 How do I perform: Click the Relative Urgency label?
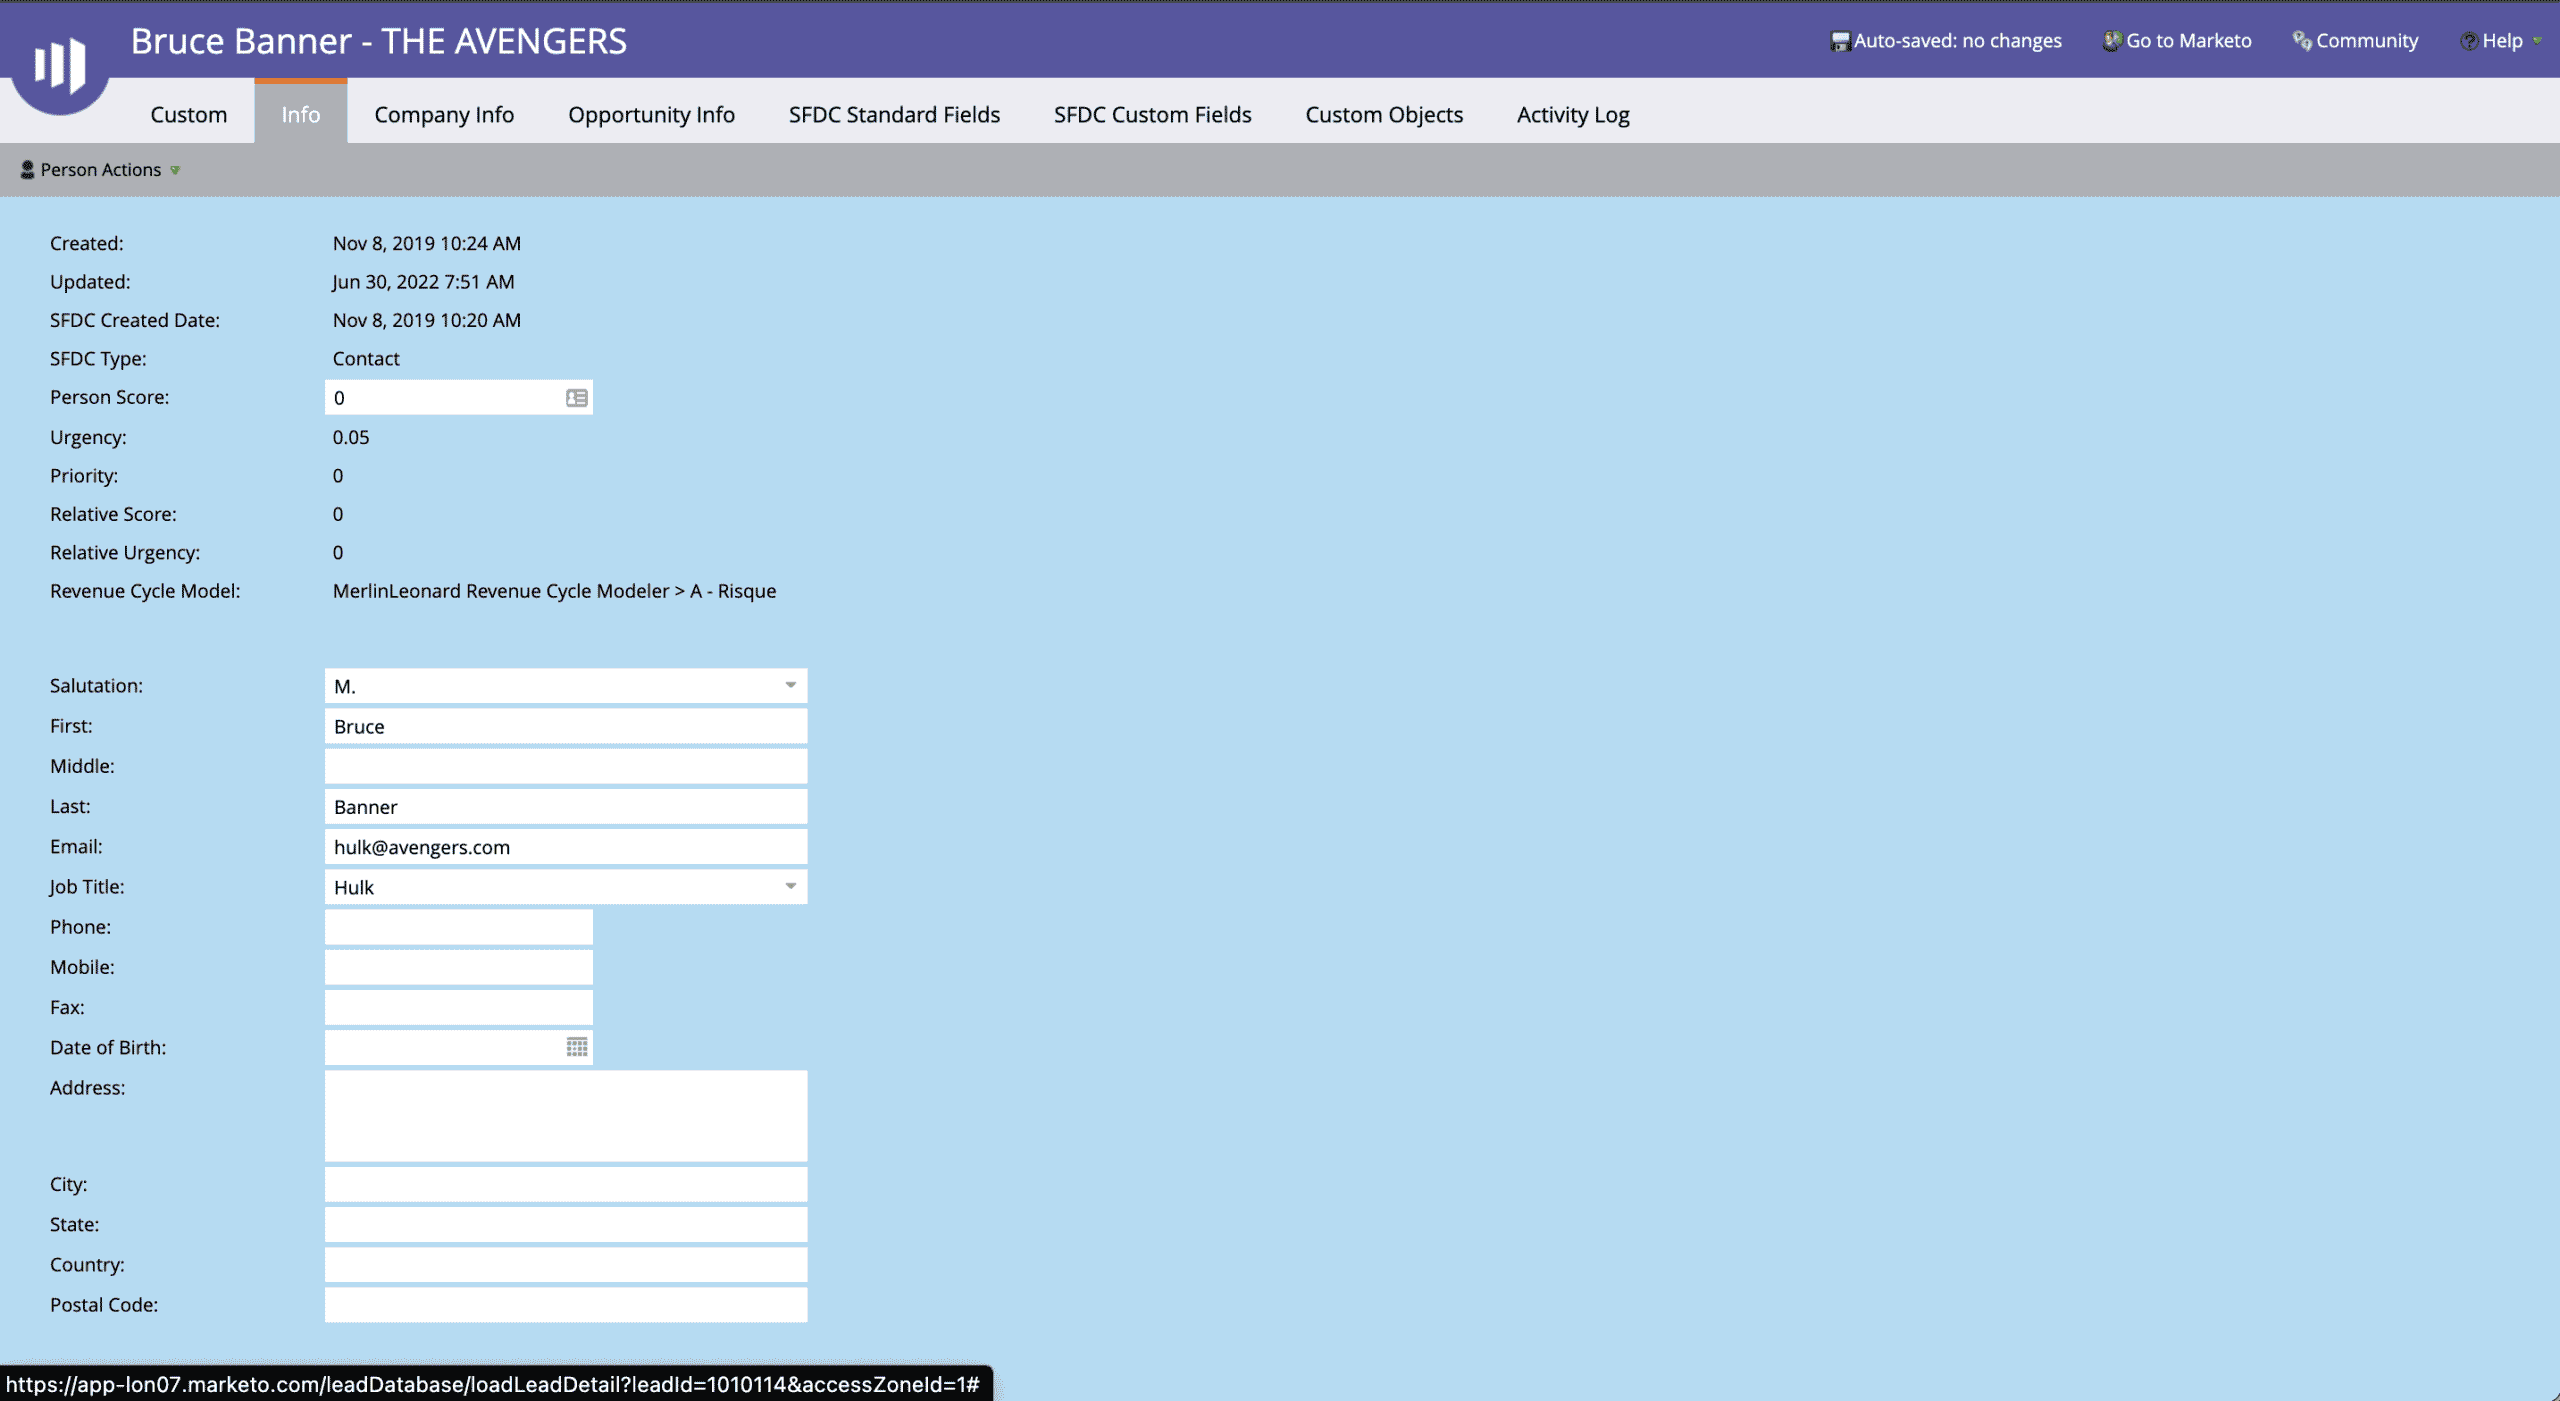(125, 552)
